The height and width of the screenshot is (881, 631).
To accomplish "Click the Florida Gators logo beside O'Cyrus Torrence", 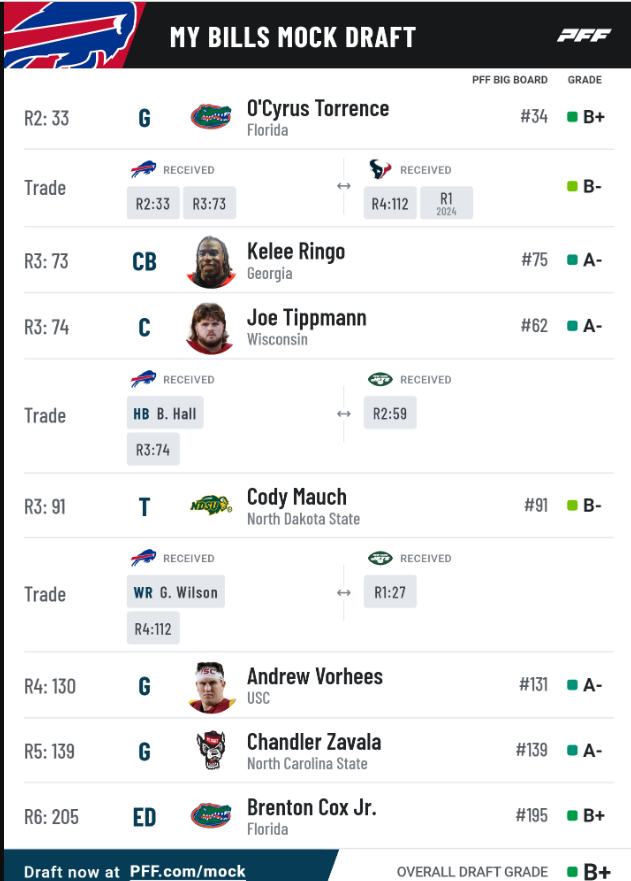I will click(211, 117).
